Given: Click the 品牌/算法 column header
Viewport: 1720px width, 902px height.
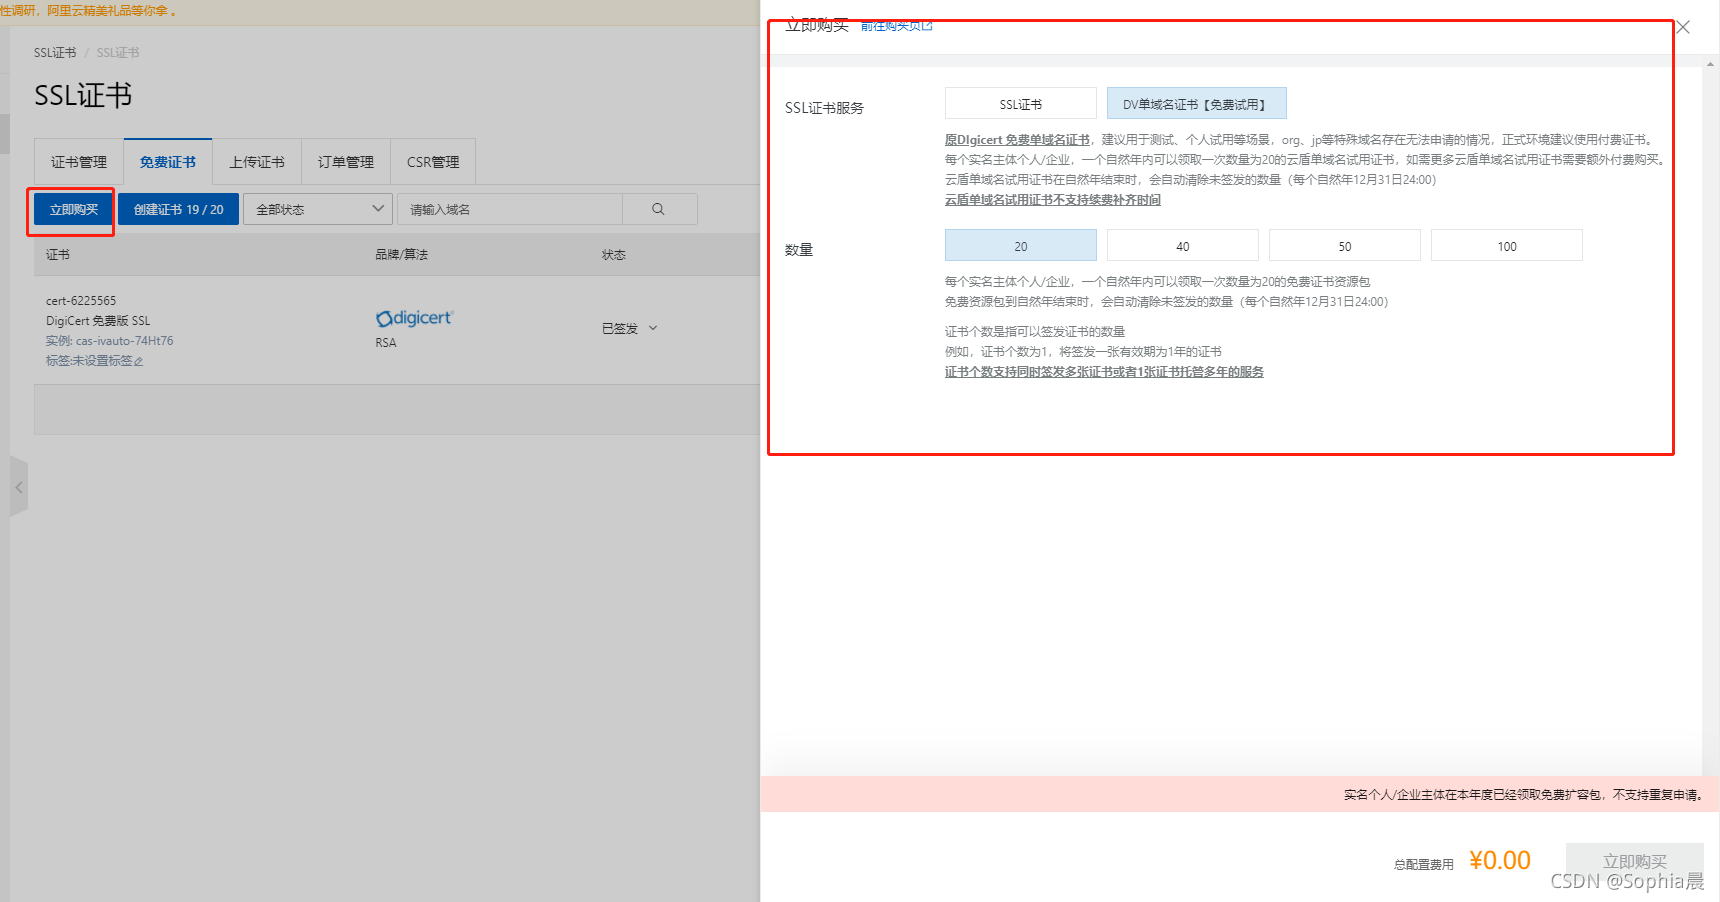Looking at the screenshot, I should tap(401, 255).
